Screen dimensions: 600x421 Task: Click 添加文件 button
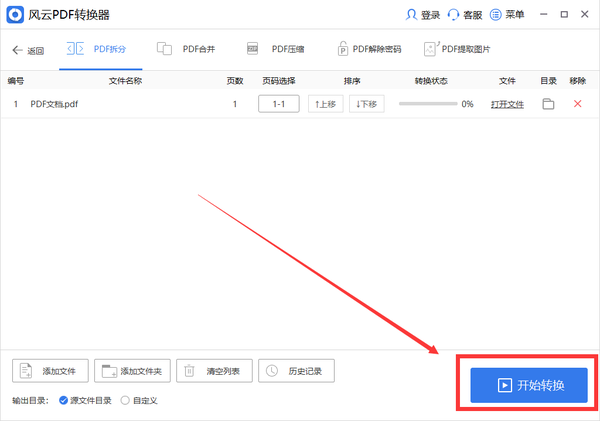pos(51,371)
